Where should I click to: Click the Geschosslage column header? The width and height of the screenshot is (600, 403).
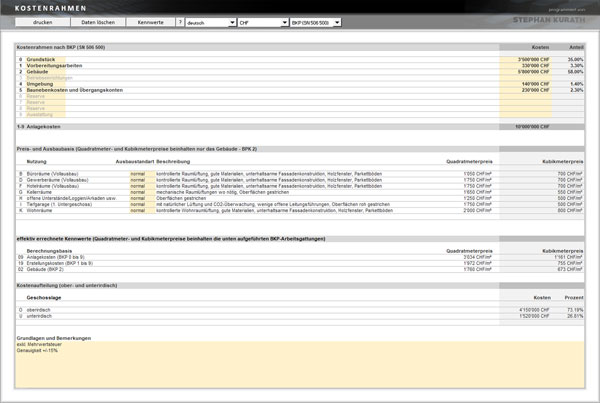44,297
